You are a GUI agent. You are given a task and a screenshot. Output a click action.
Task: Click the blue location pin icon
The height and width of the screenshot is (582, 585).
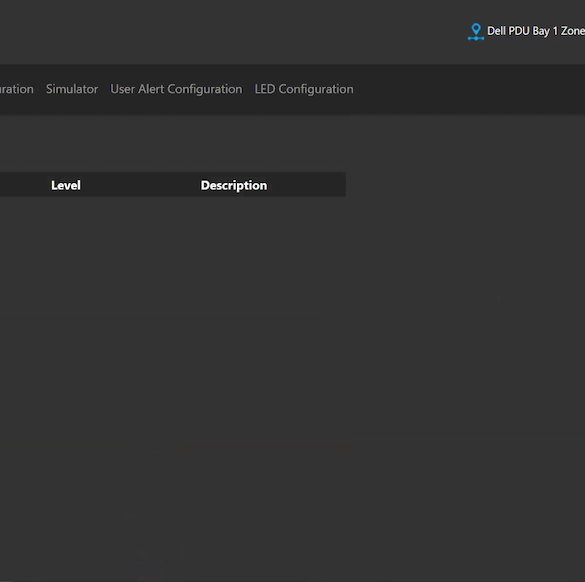476,31
